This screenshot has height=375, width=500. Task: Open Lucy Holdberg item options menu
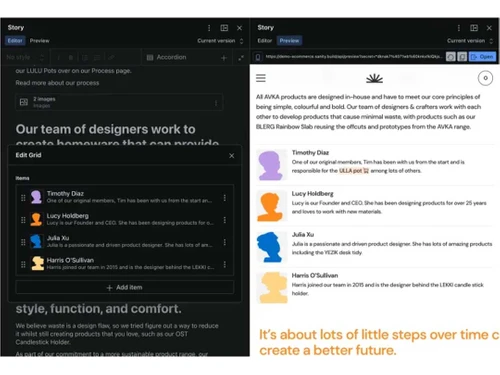[x=225, y=220]
